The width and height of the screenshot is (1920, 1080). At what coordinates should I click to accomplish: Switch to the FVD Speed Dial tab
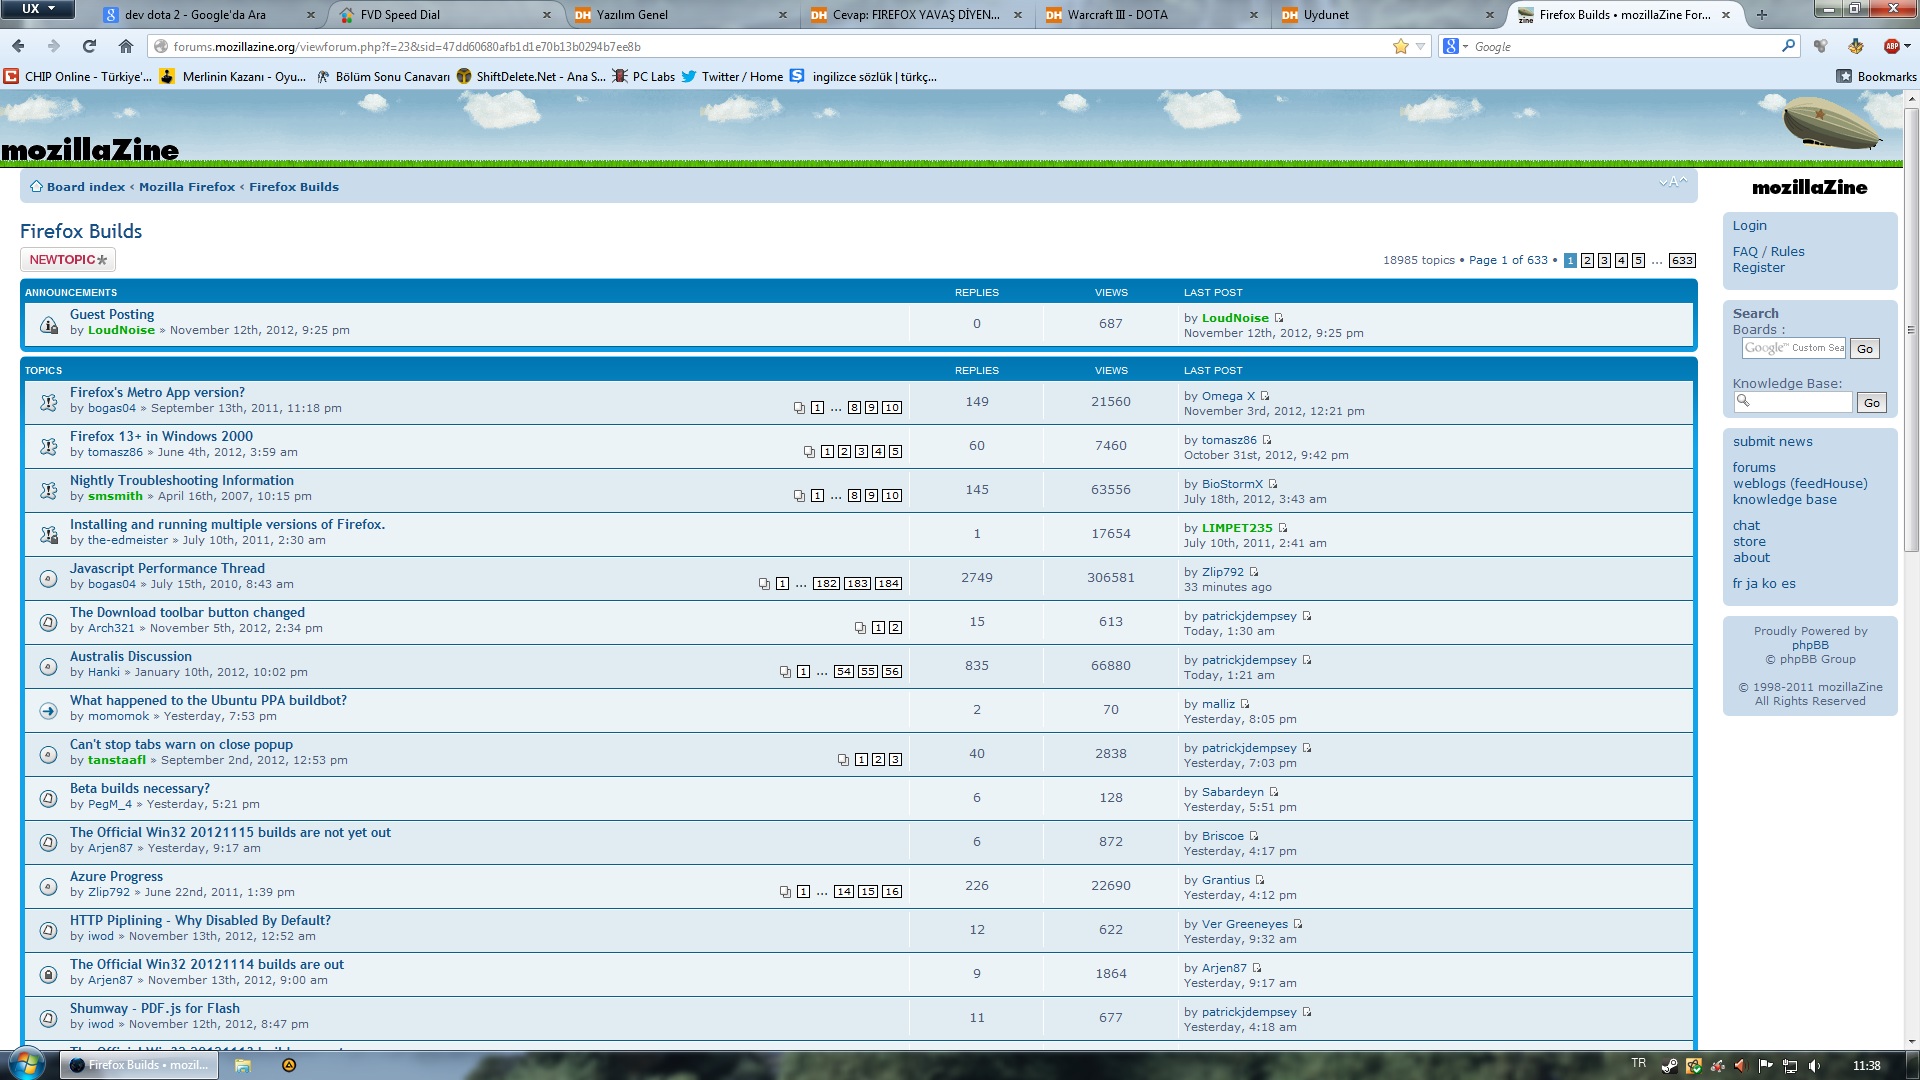point(445,15)
